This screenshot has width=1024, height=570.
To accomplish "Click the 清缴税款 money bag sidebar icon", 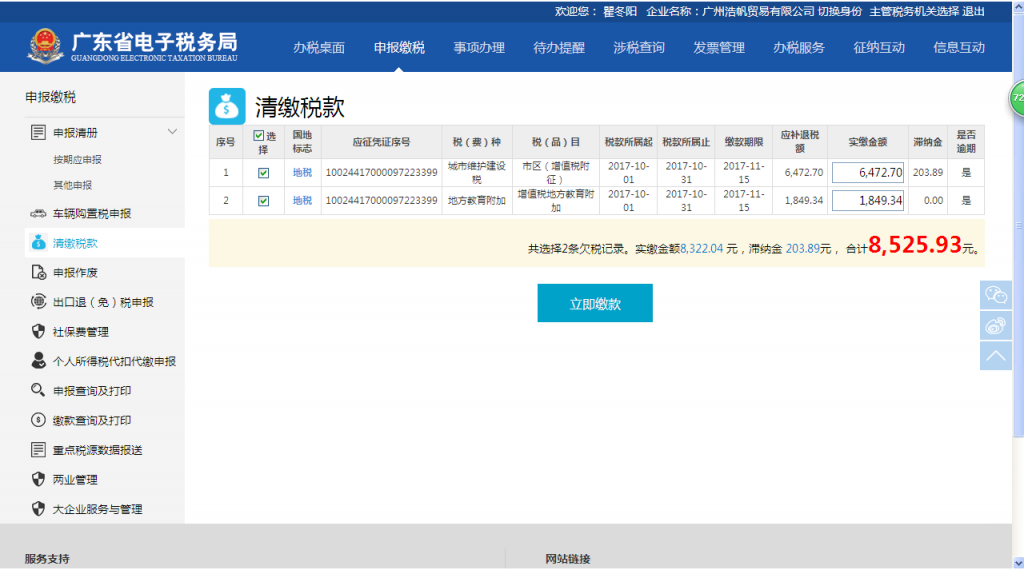I will click(38, 242).
